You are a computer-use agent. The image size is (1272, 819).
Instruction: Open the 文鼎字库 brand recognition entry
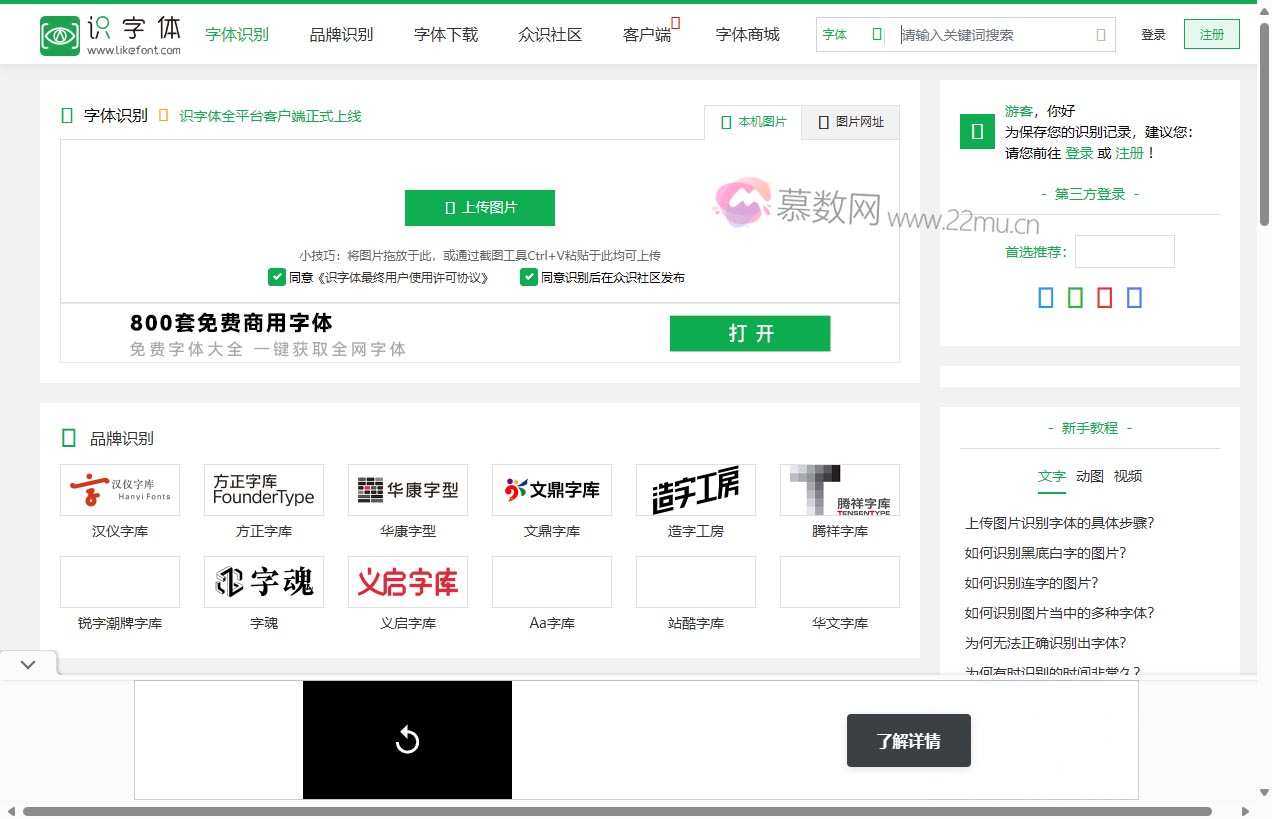551,490
